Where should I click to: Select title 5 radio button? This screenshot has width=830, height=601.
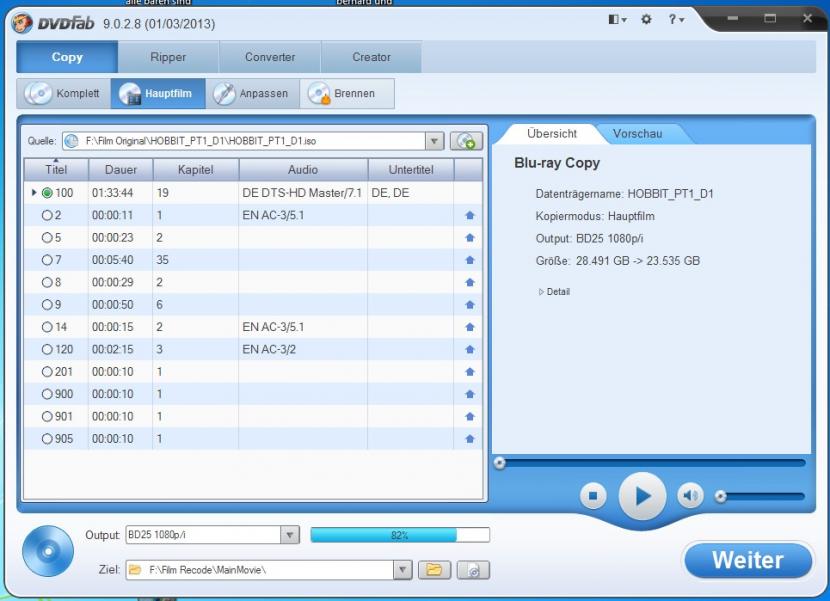click(47, 238)
